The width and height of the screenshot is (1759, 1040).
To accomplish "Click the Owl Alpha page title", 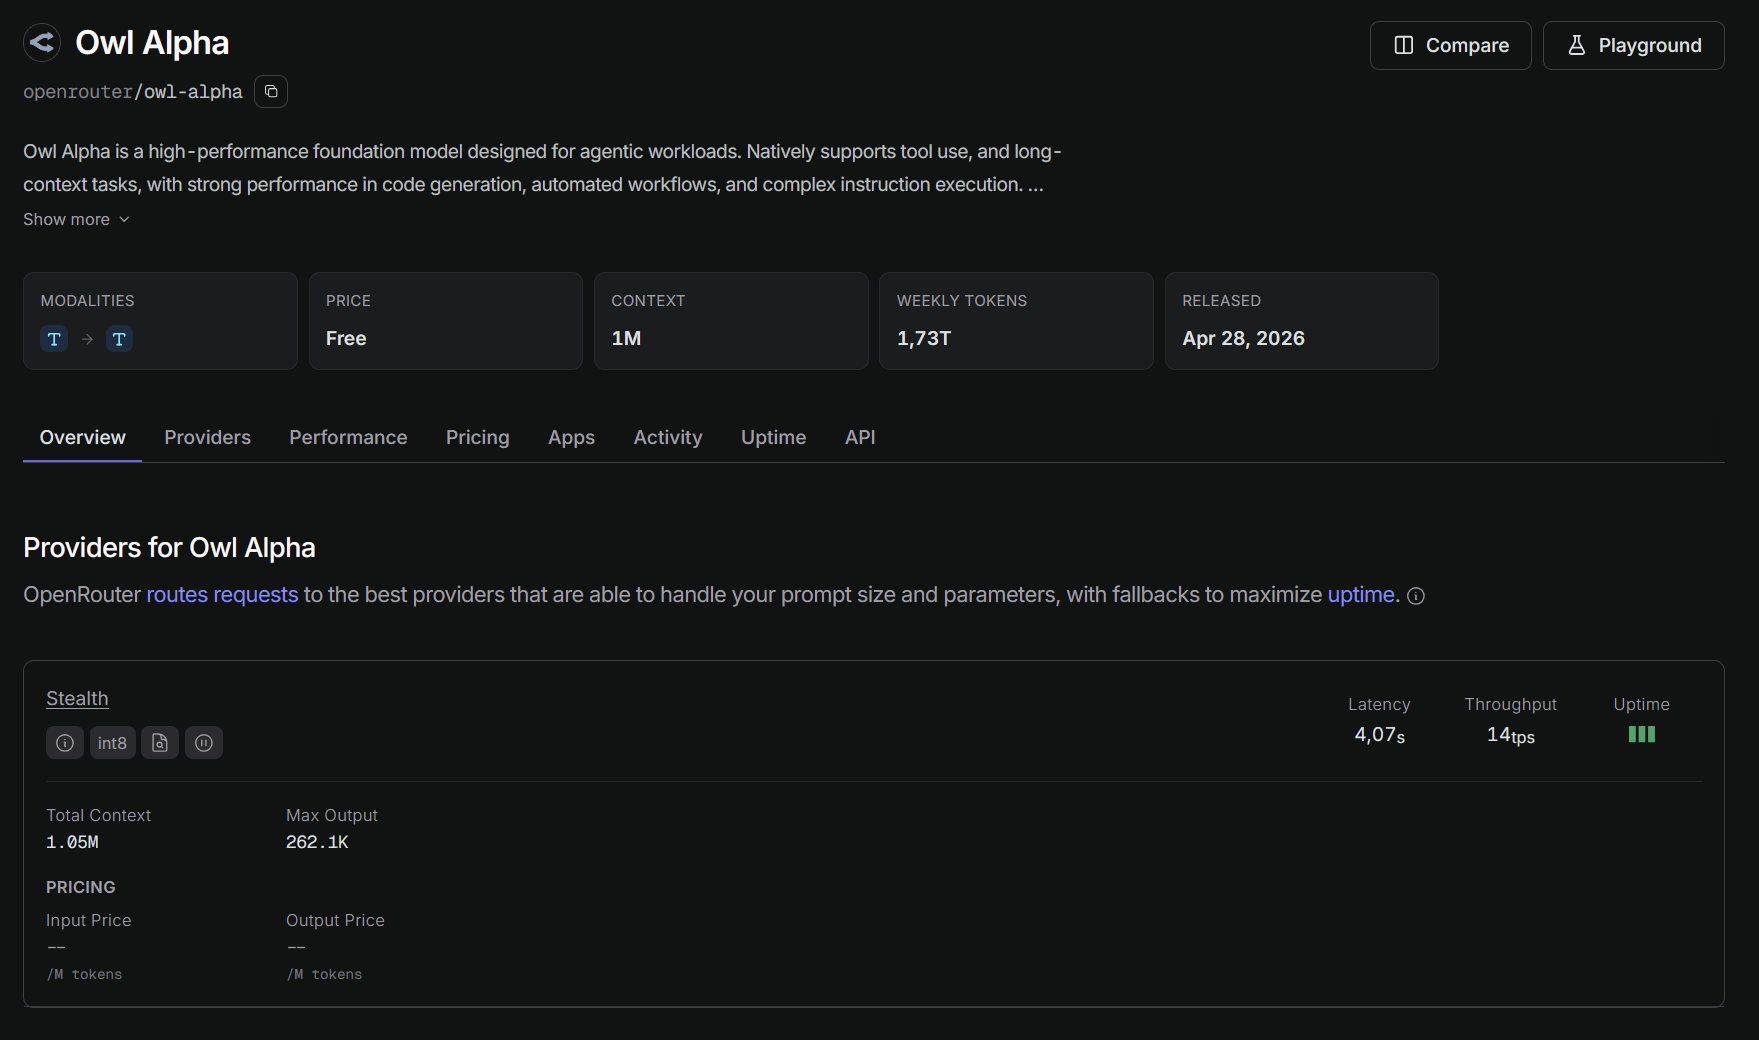I will point(152,43).
